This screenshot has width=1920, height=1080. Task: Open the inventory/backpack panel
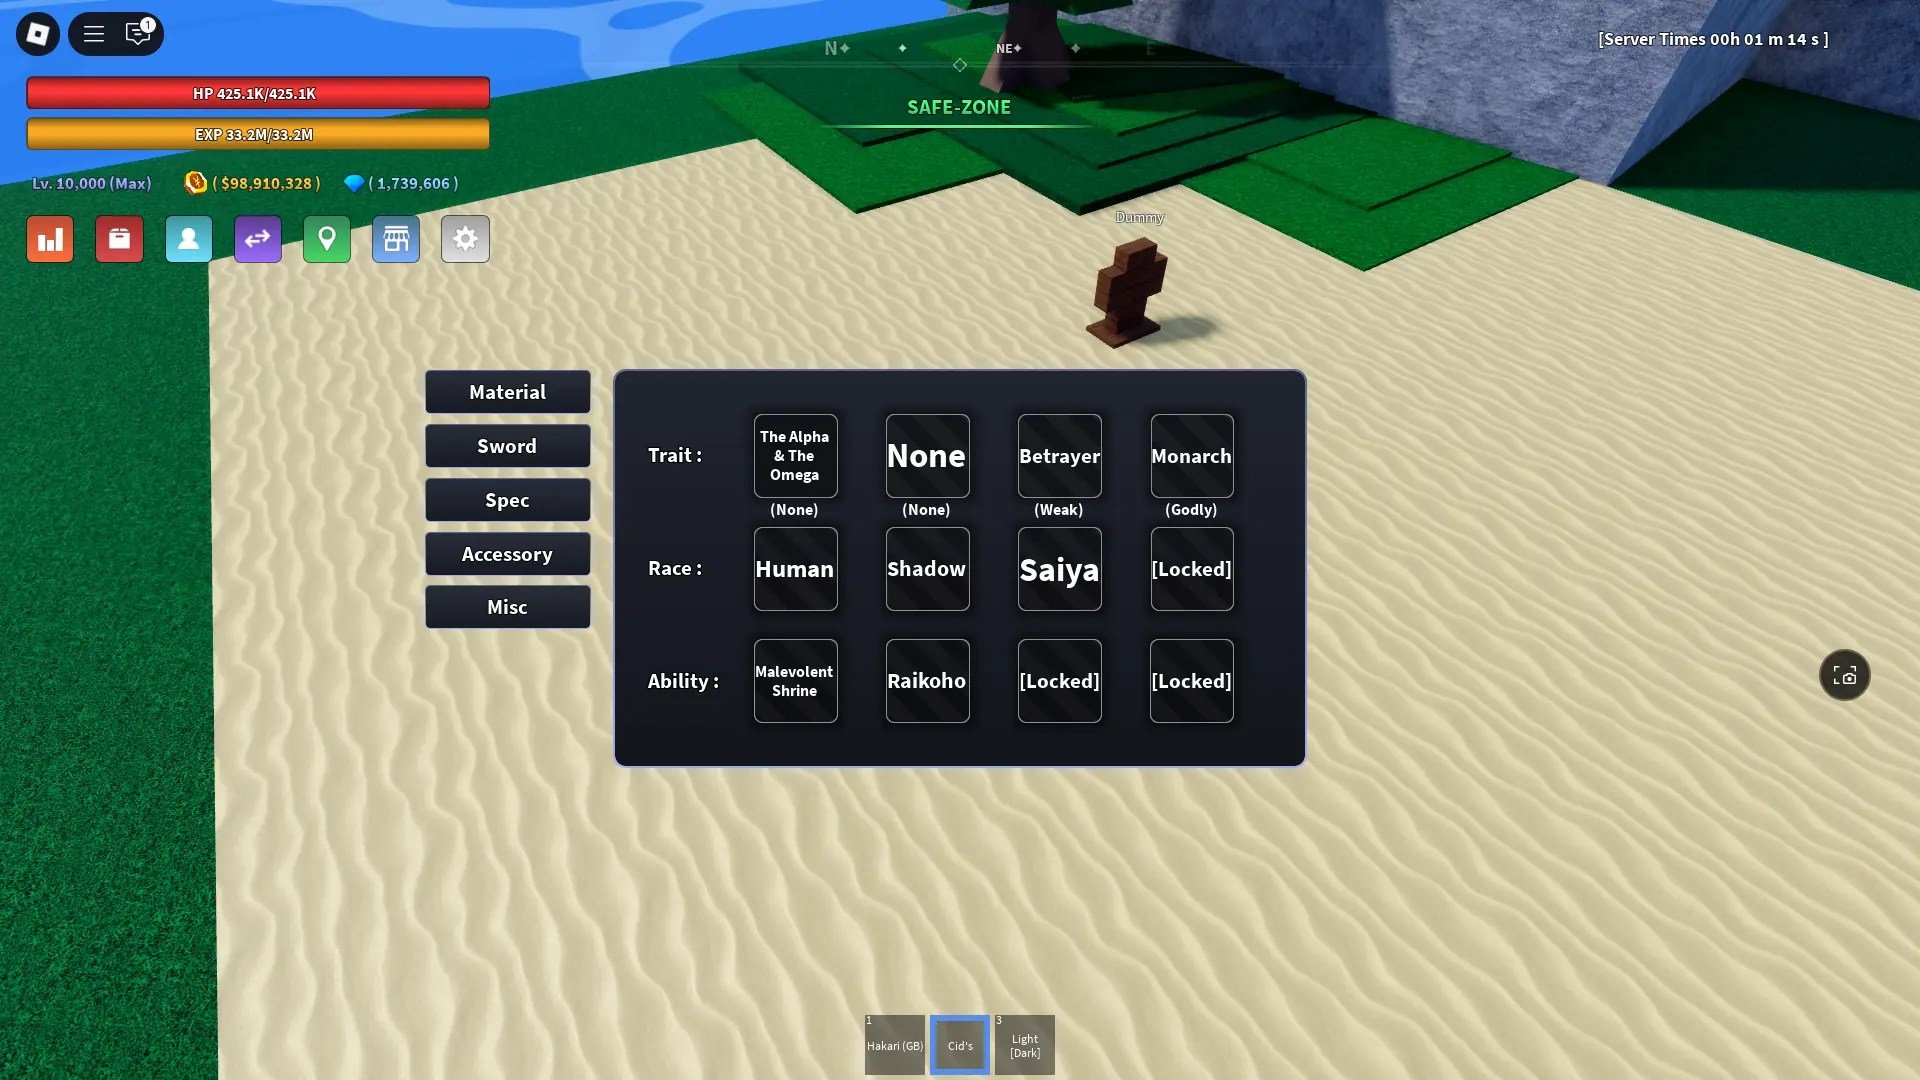coord(119,239)
